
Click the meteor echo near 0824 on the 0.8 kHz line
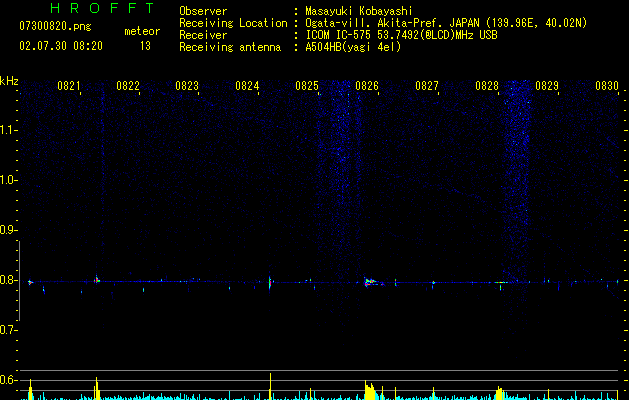270,282
